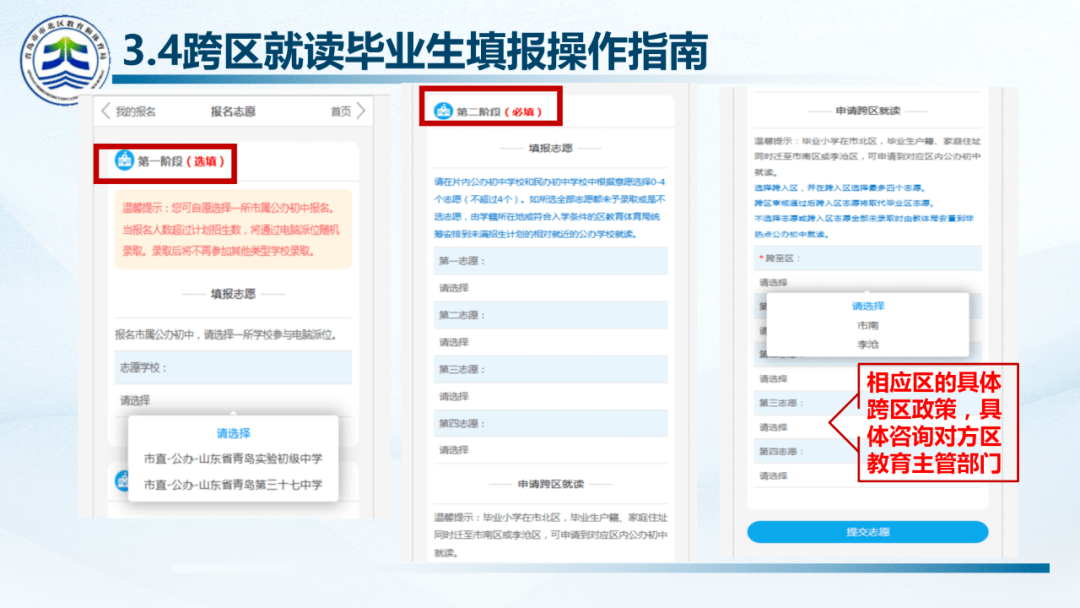The height and width of the screenshot is (608, 1080).
Task: Expand the 第四志愿 selector in the middle panel
Action: (550, 450)
